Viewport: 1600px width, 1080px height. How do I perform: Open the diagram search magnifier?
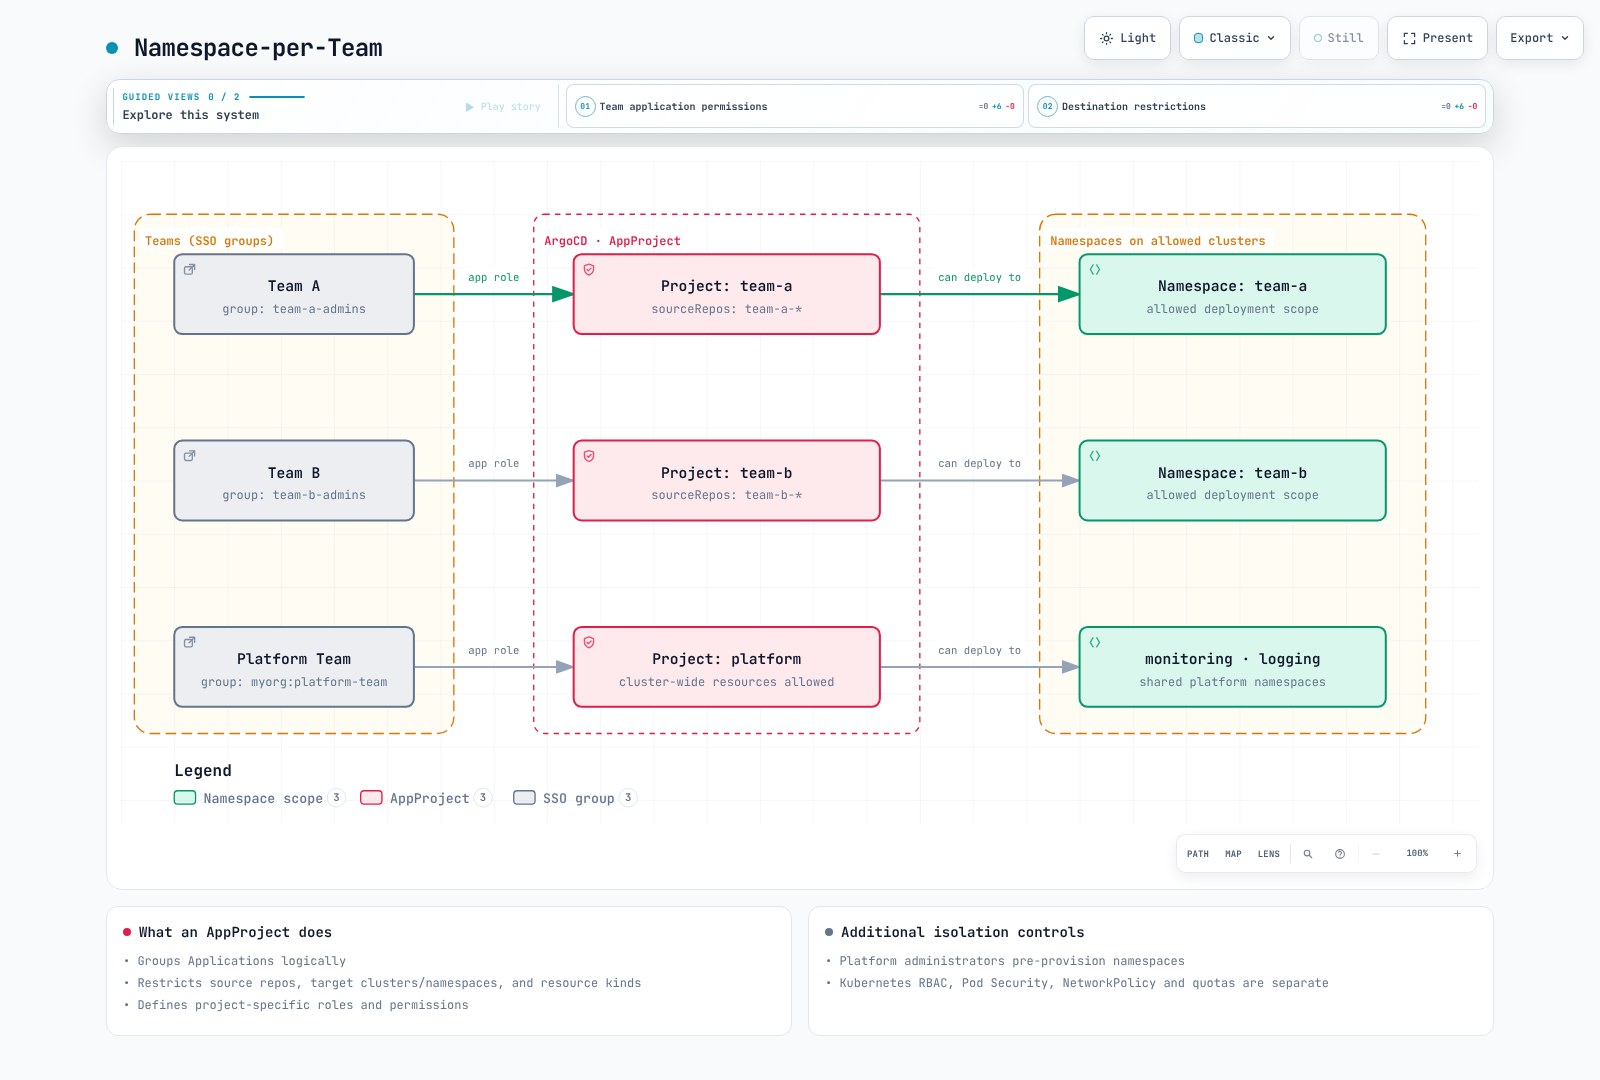(1308, 854)
